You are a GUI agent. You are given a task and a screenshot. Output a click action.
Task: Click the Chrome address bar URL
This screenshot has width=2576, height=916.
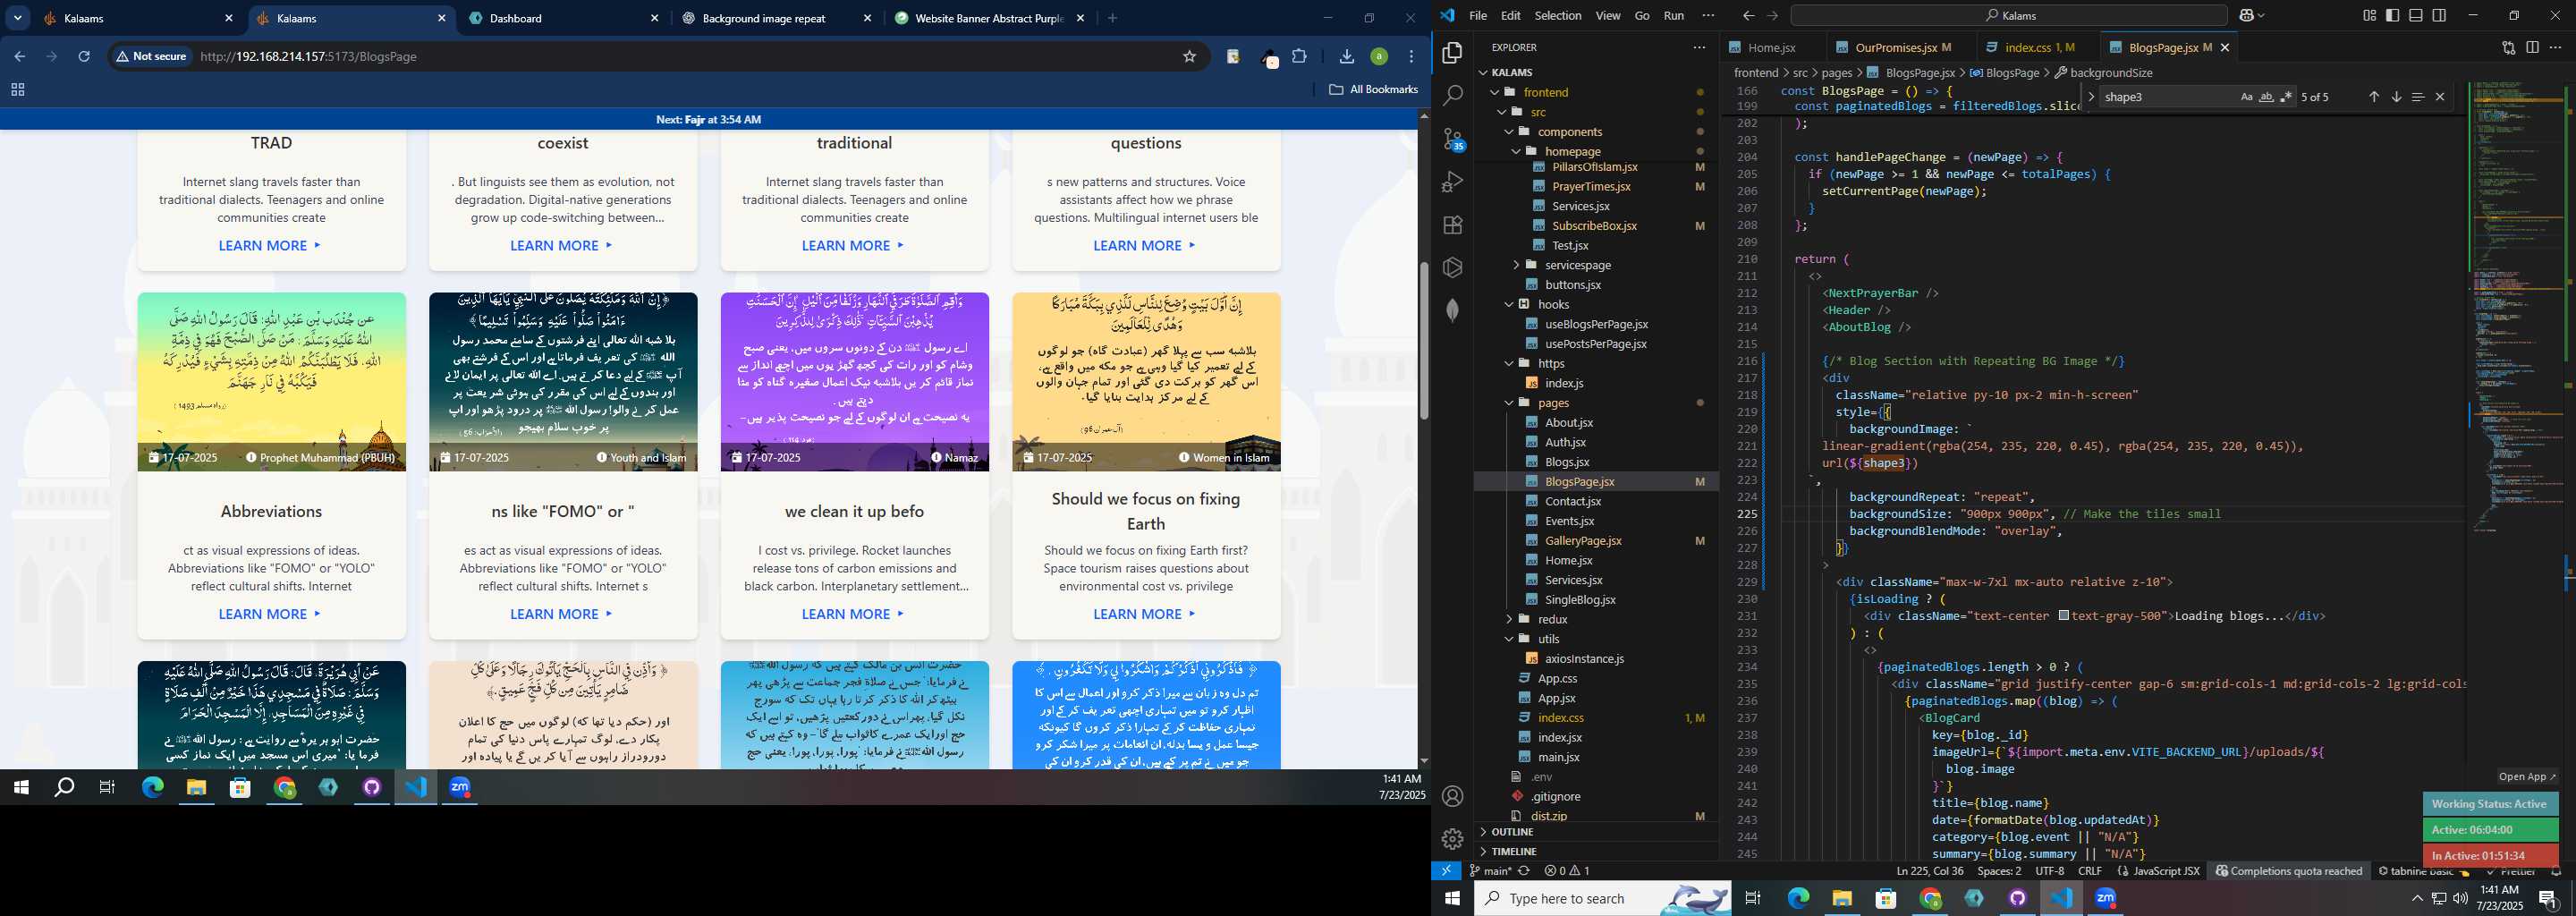308,57
